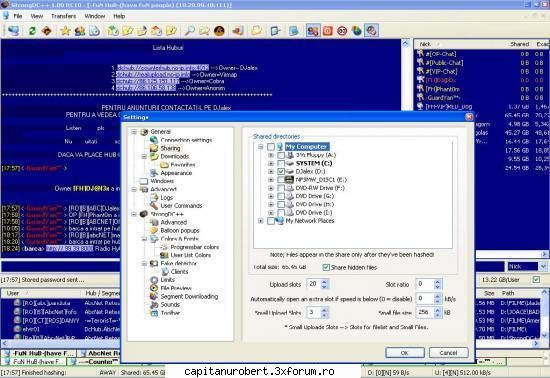This screenshot has width=550, height=378.
Task: Open User Commands in the Settings tree
Action: tap(181, 205)
